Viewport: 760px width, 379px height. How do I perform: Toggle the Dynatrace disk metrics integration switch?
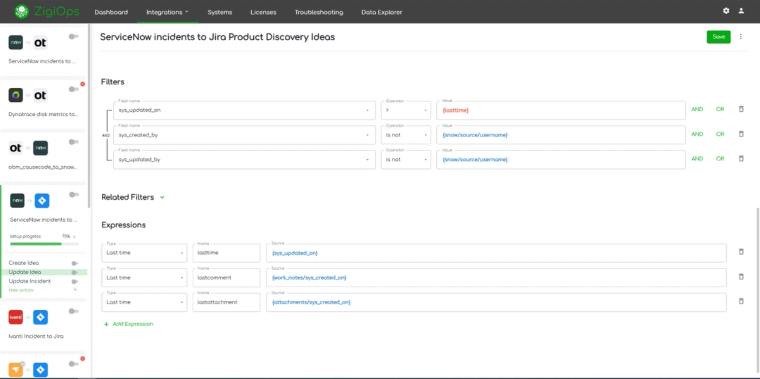click(74, 89)
